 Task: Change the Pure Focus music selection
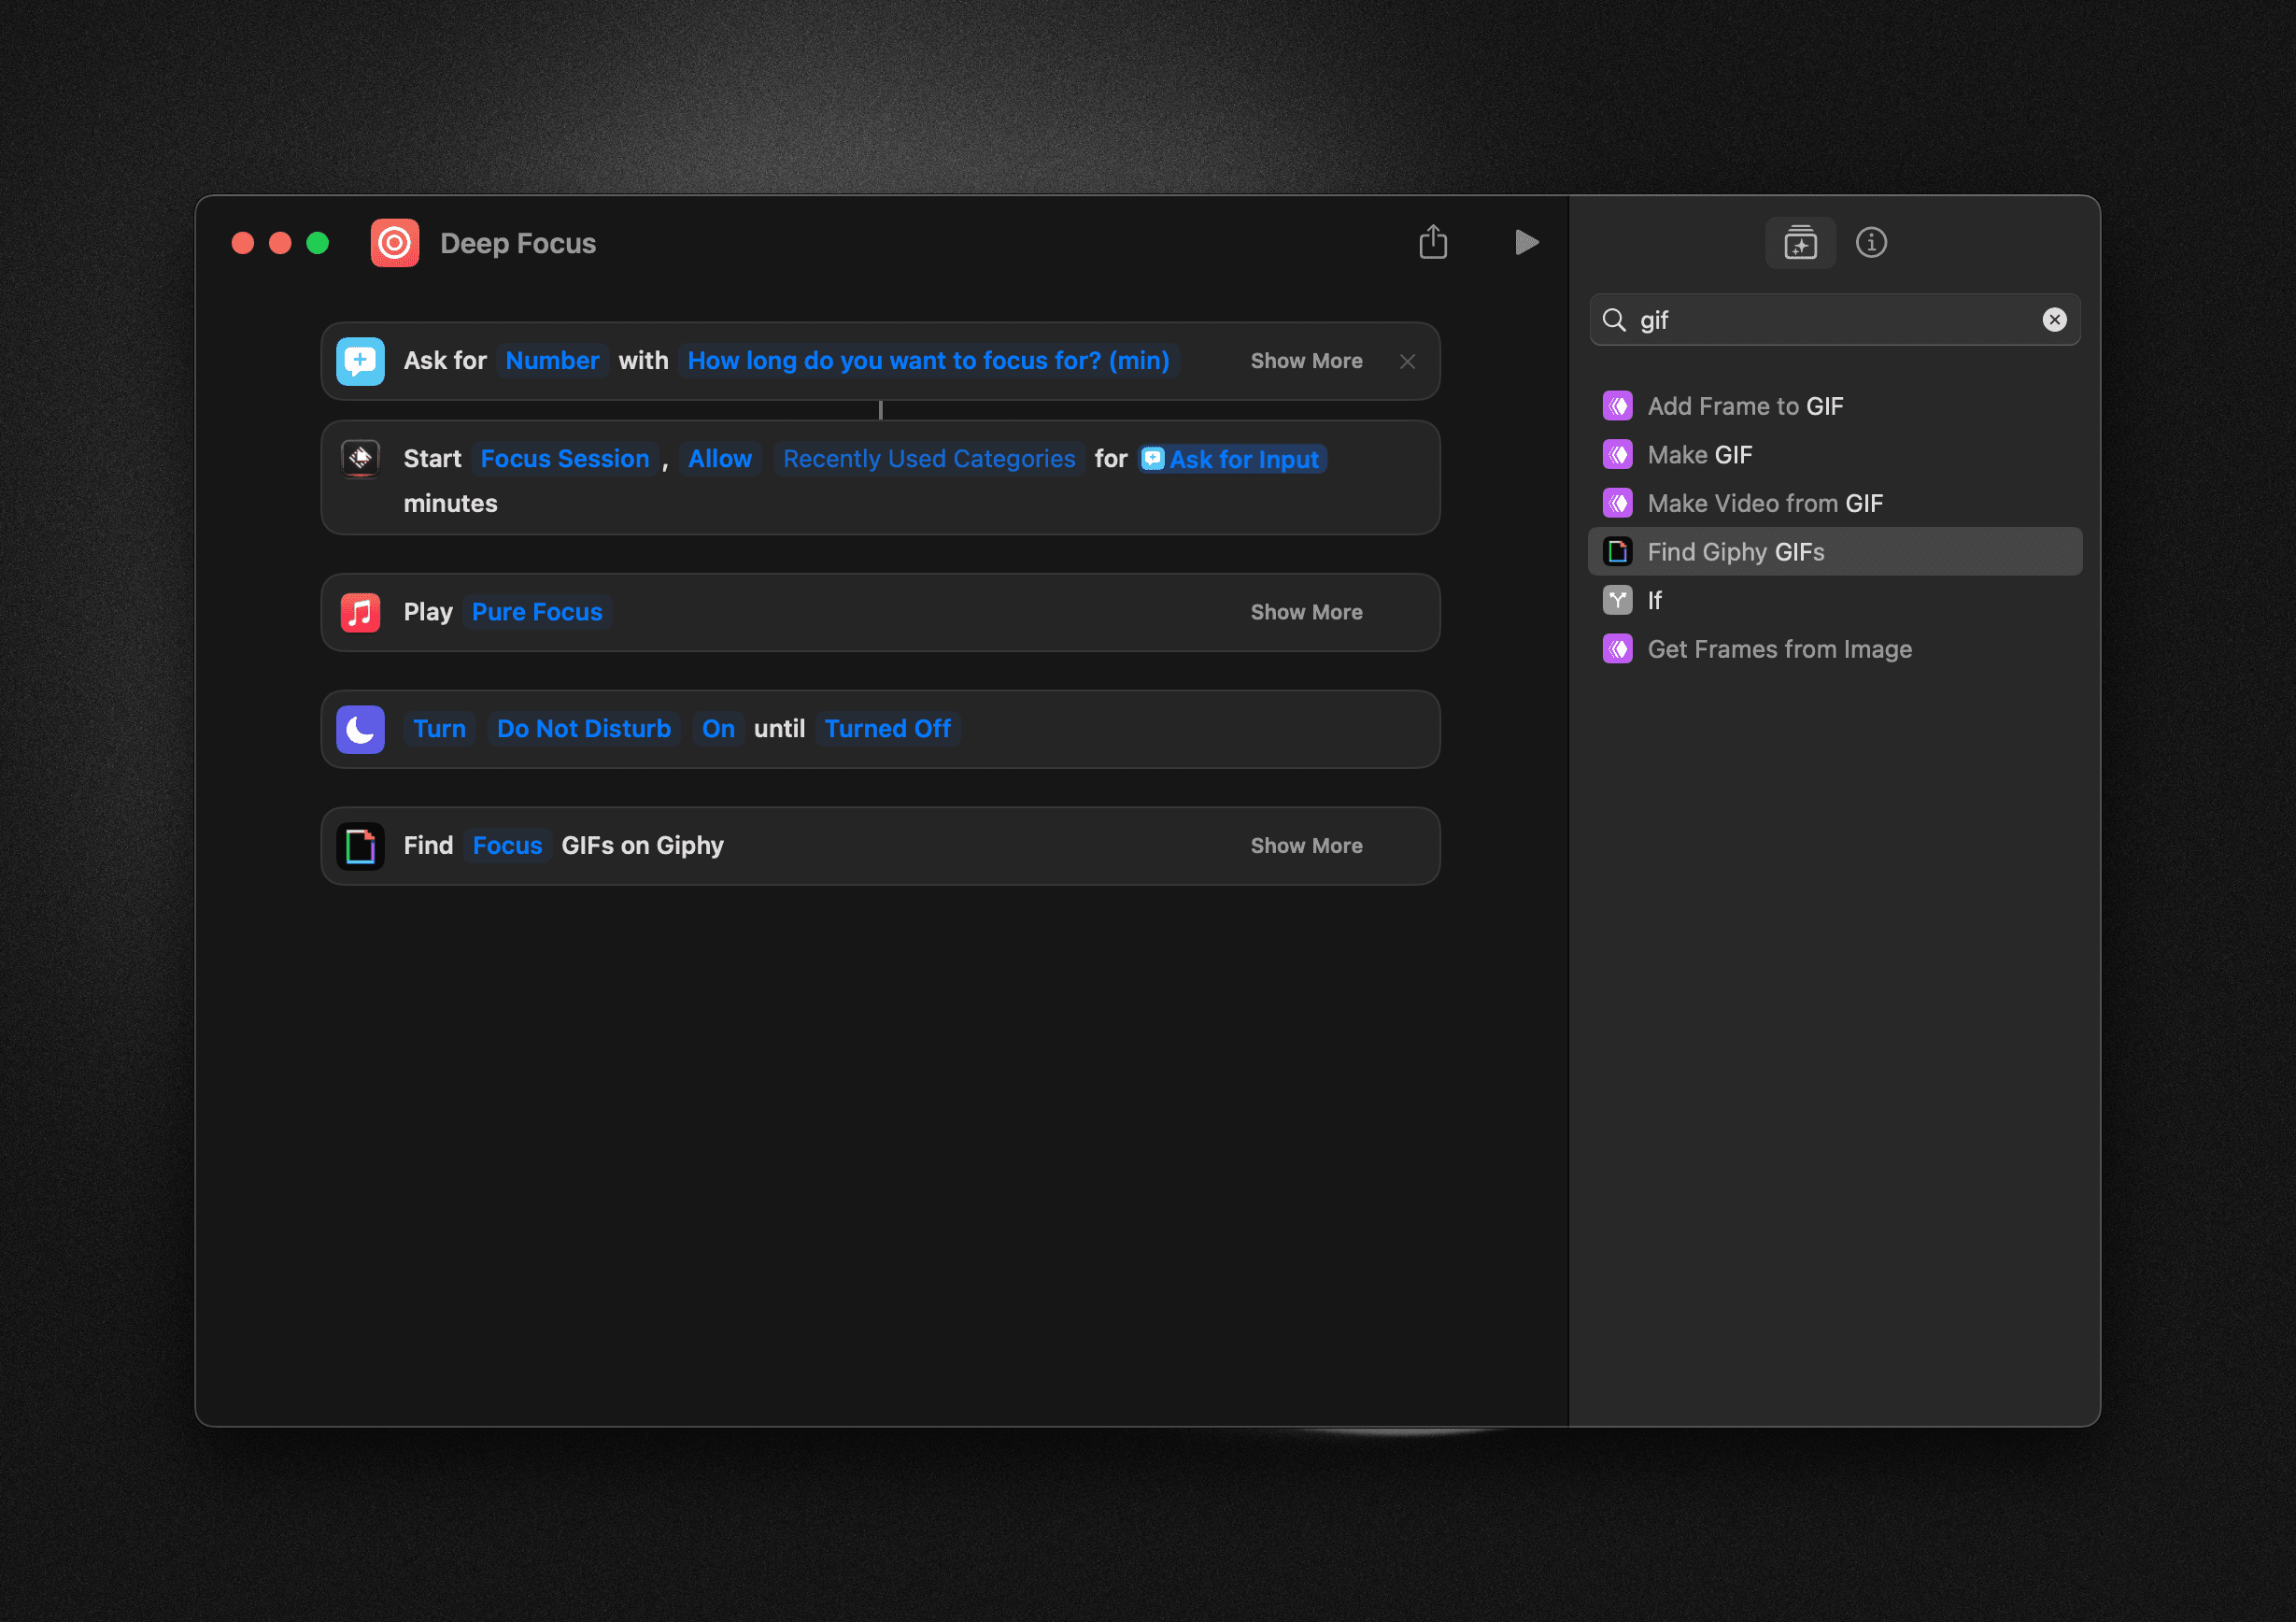coord(537,611)
